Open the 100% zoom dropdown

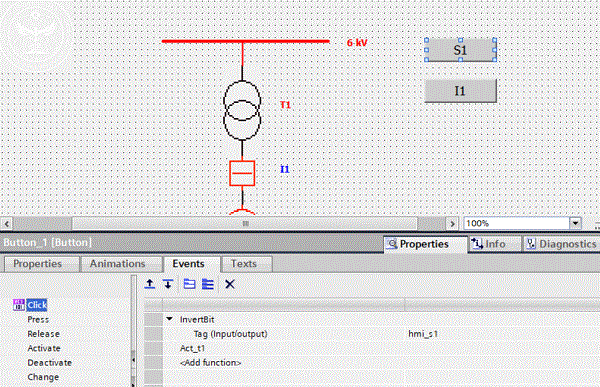tap(575, 223)
